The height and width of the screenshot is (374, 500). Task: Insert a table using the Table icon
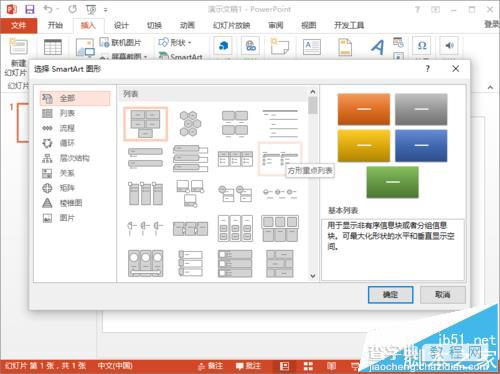click(53, 47)
